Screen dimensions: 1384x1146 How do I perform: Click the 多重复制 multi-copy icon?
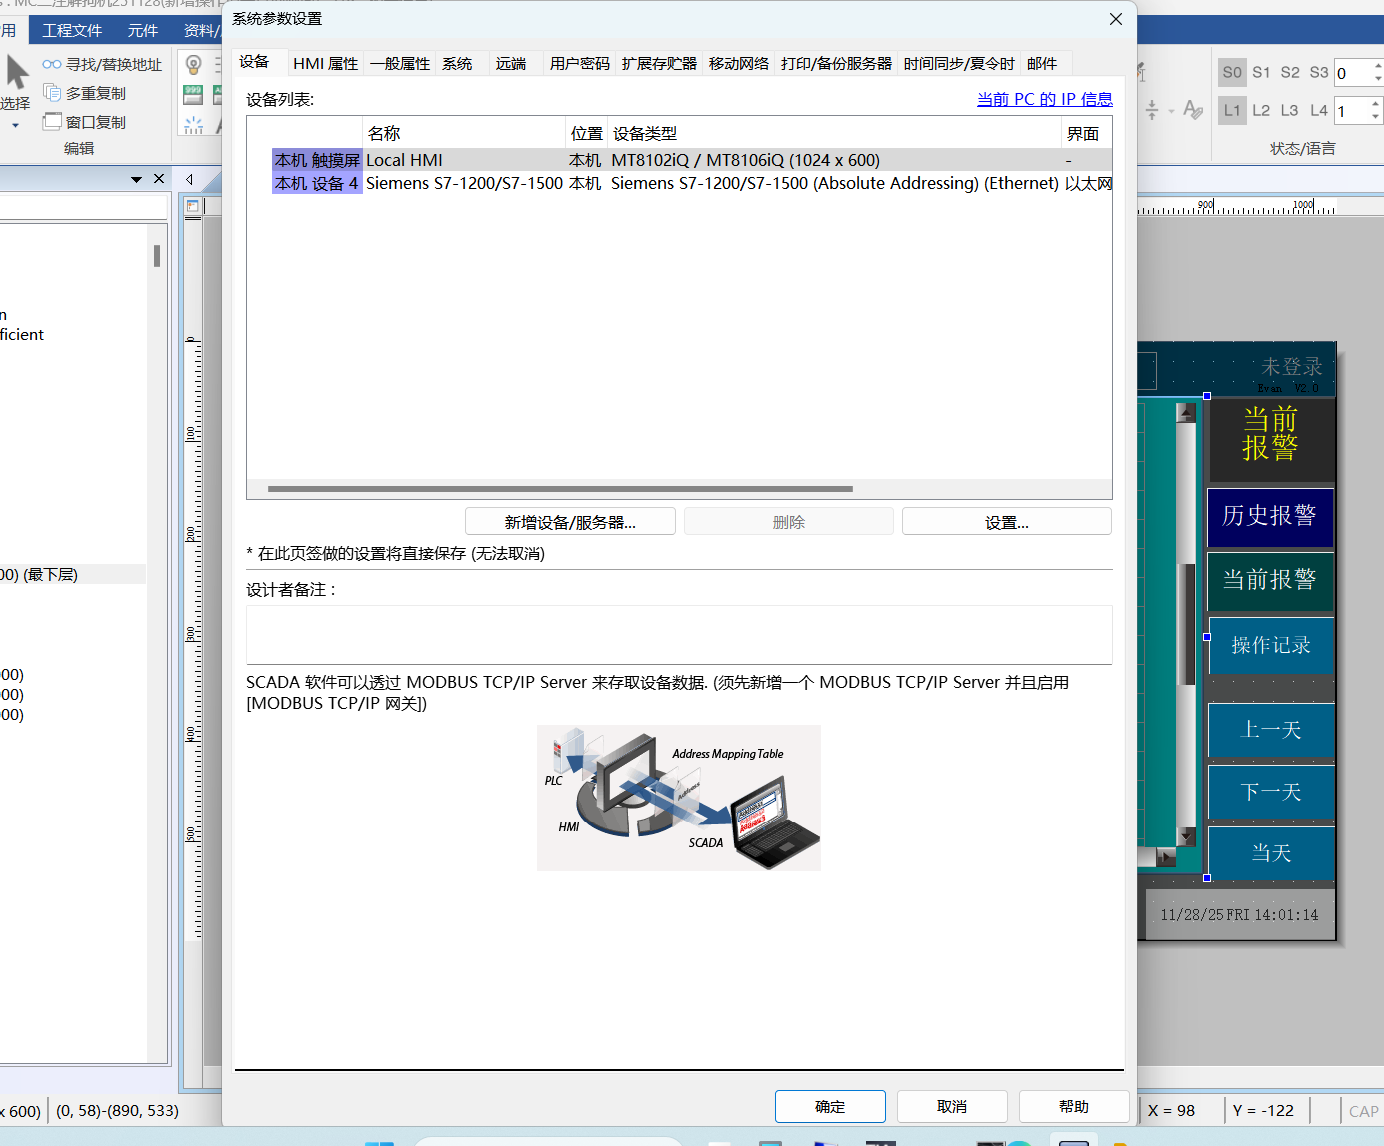52,93
